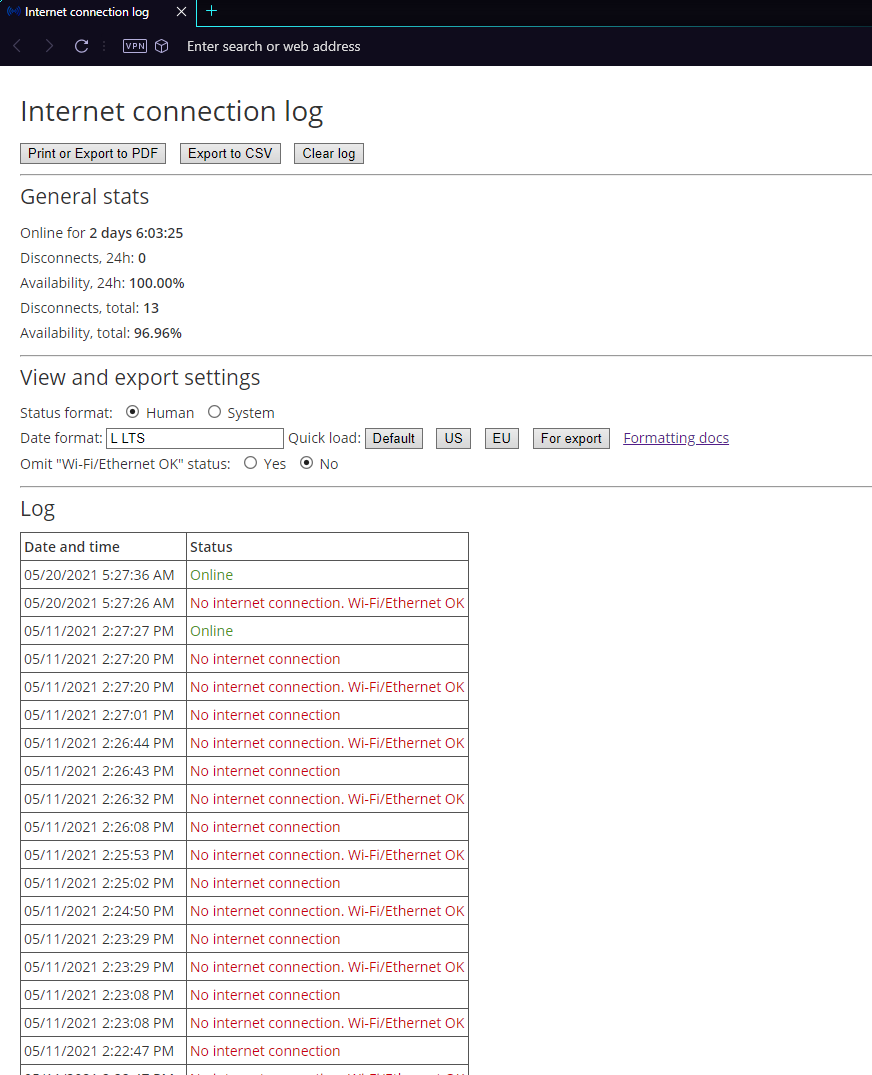This screenshot has height=1075, width=872.
Task: Choose No for omitting Wi-Fi/Ethernet OK status
Action: pyautogui.click(x=307, y=463)
